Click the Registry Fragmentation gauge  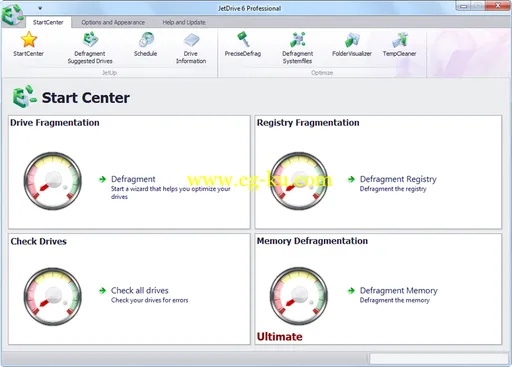(299, 181)
